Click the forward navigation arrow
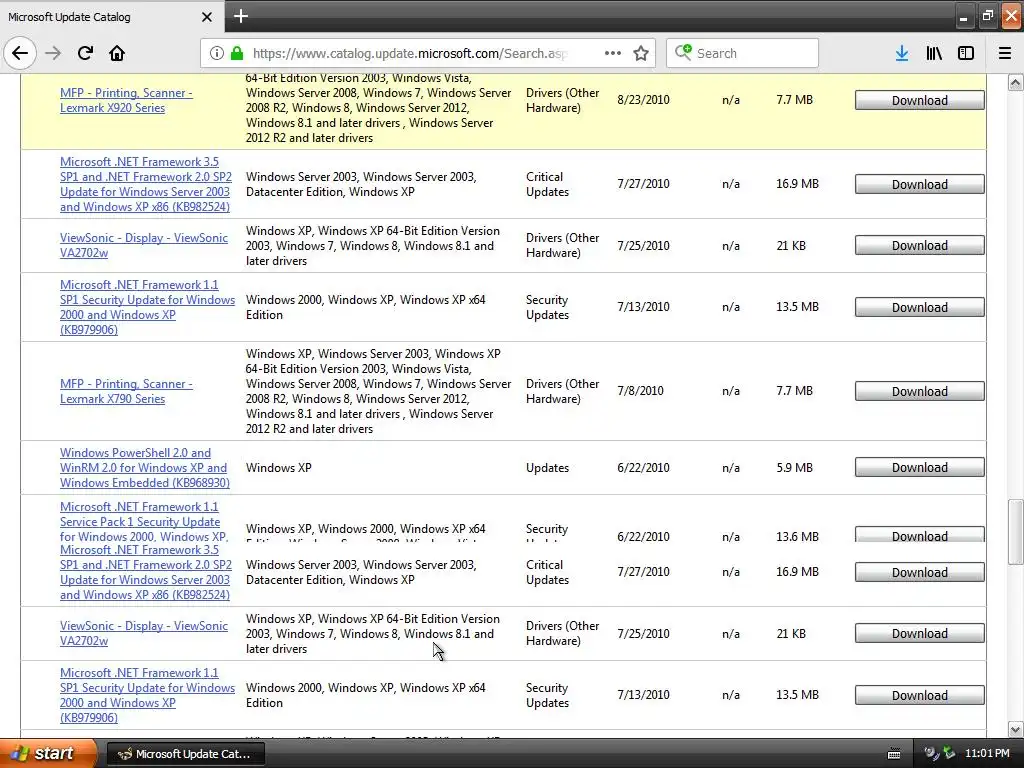The image size is (1024, 768). click(x=53, y=53)
